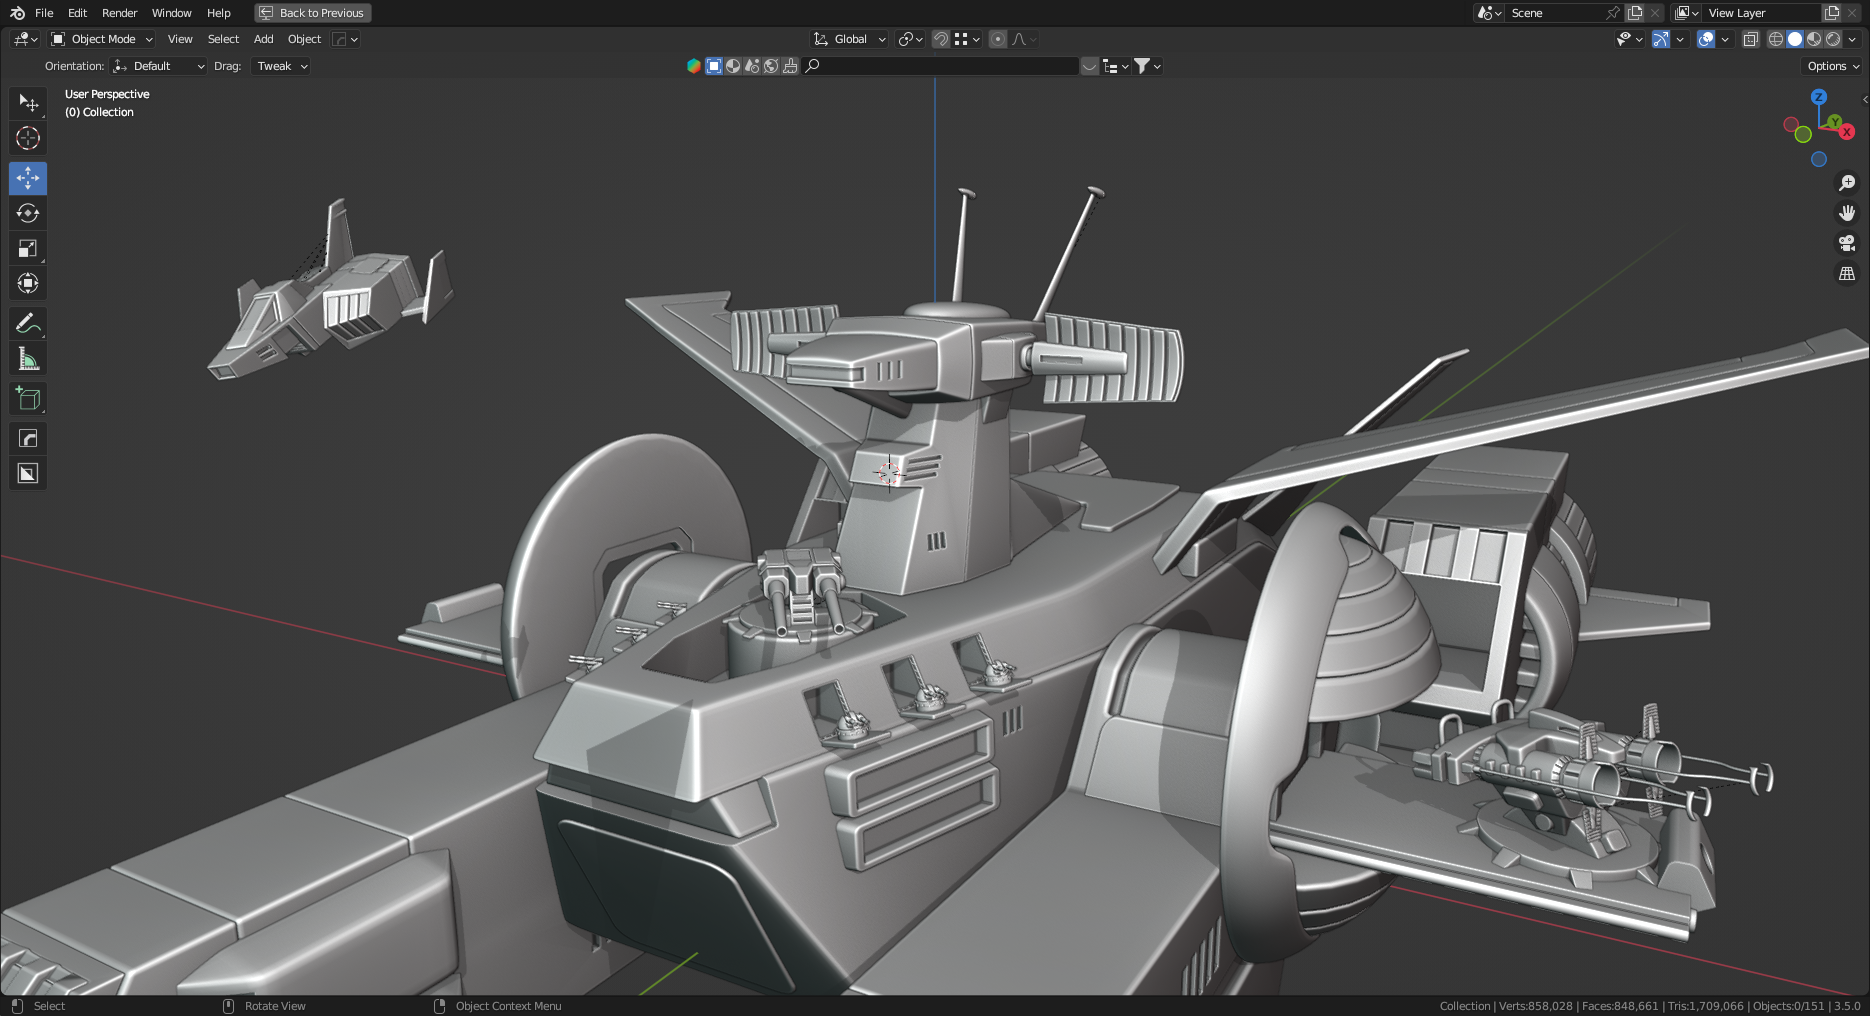Click the brush filter icon
This screenshot has width=1870, height=1016.
point(790,66)
